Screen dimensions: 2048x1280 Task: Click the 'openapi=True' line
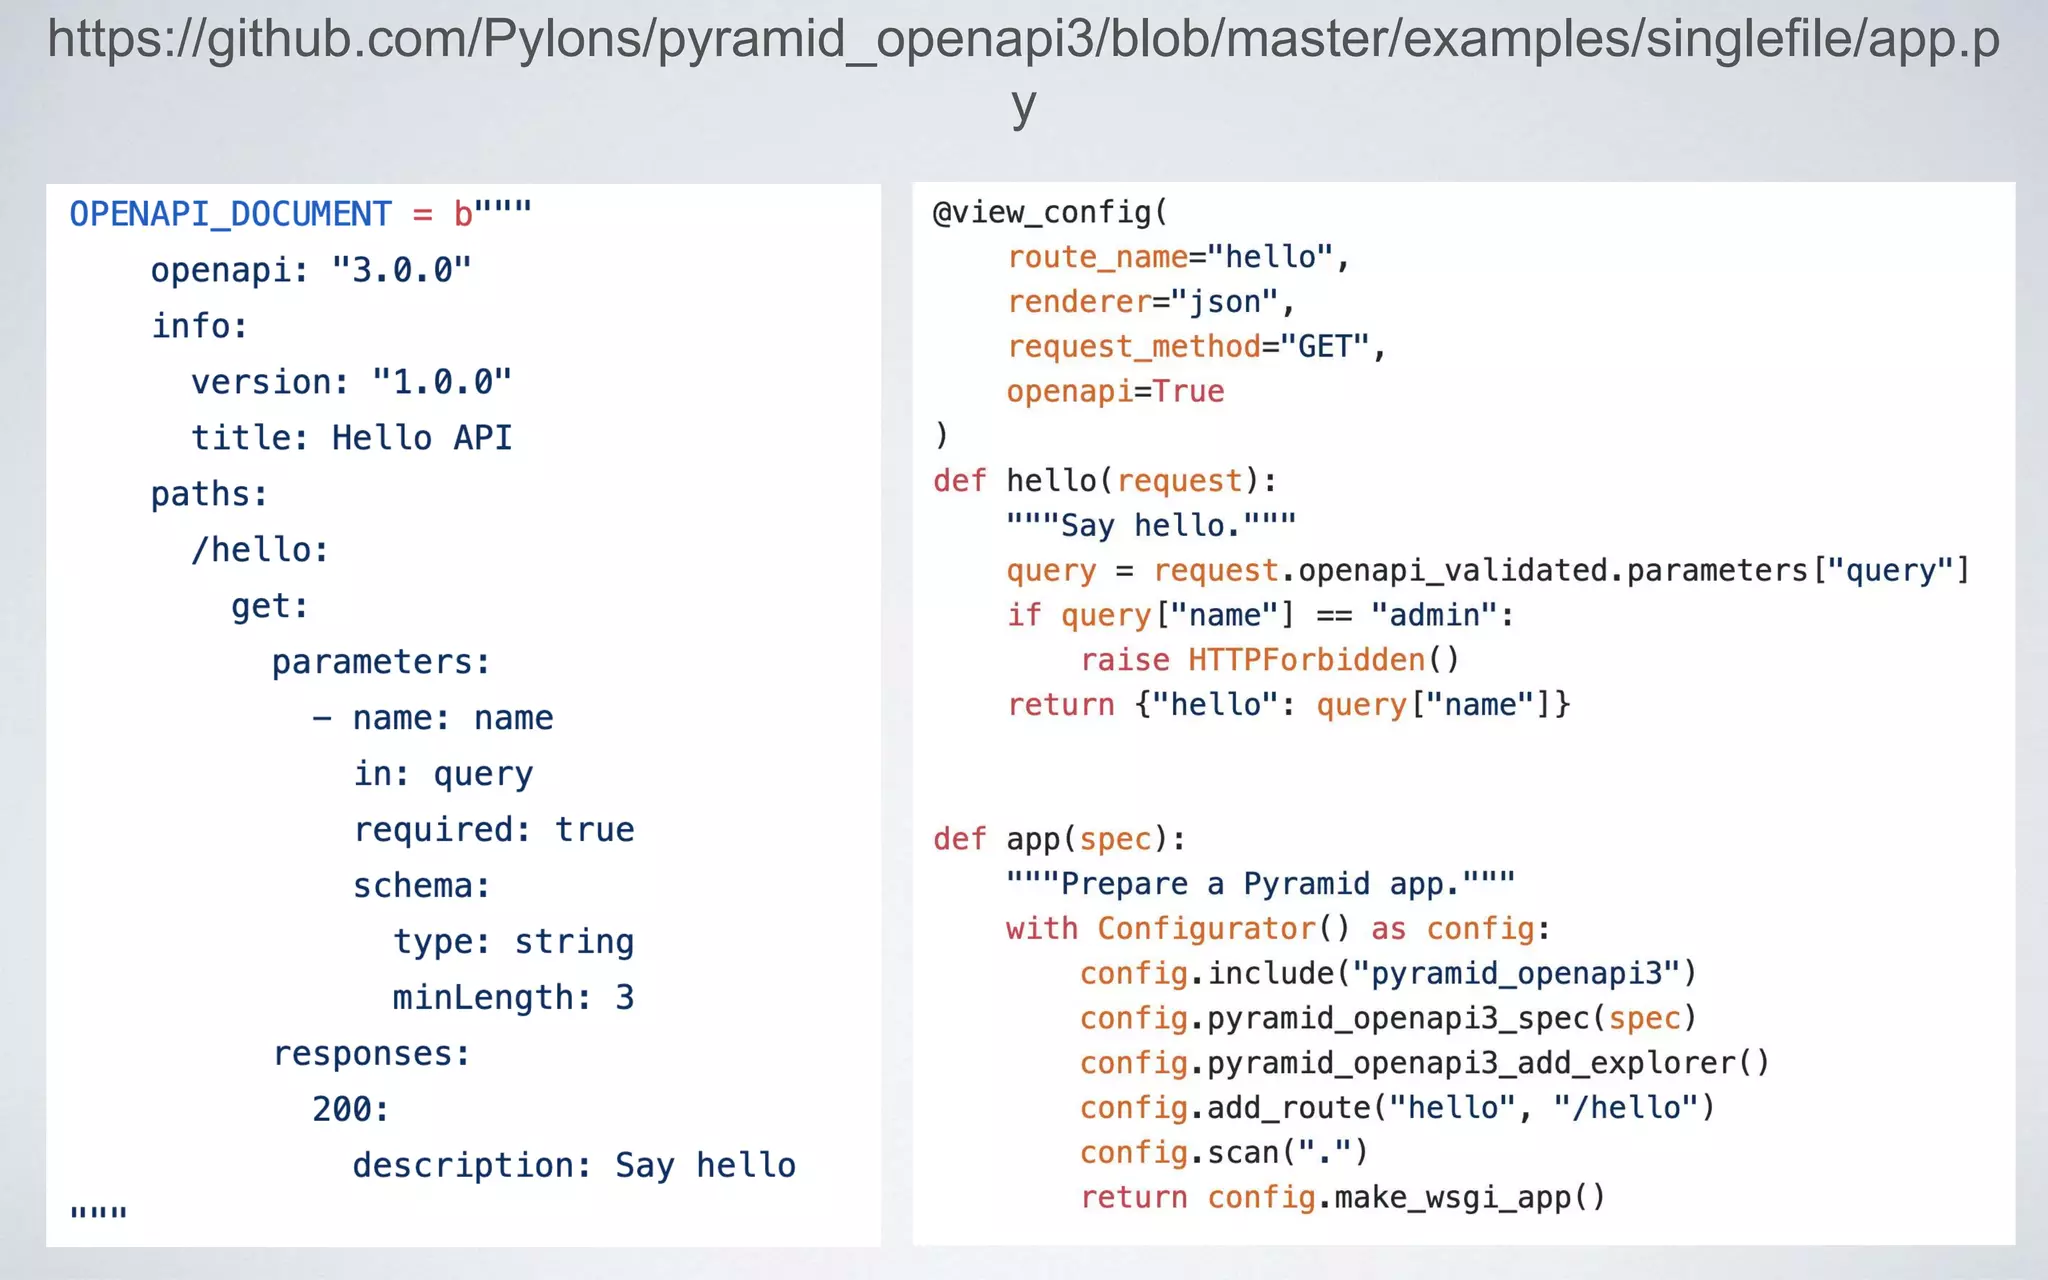[1115, 391]
